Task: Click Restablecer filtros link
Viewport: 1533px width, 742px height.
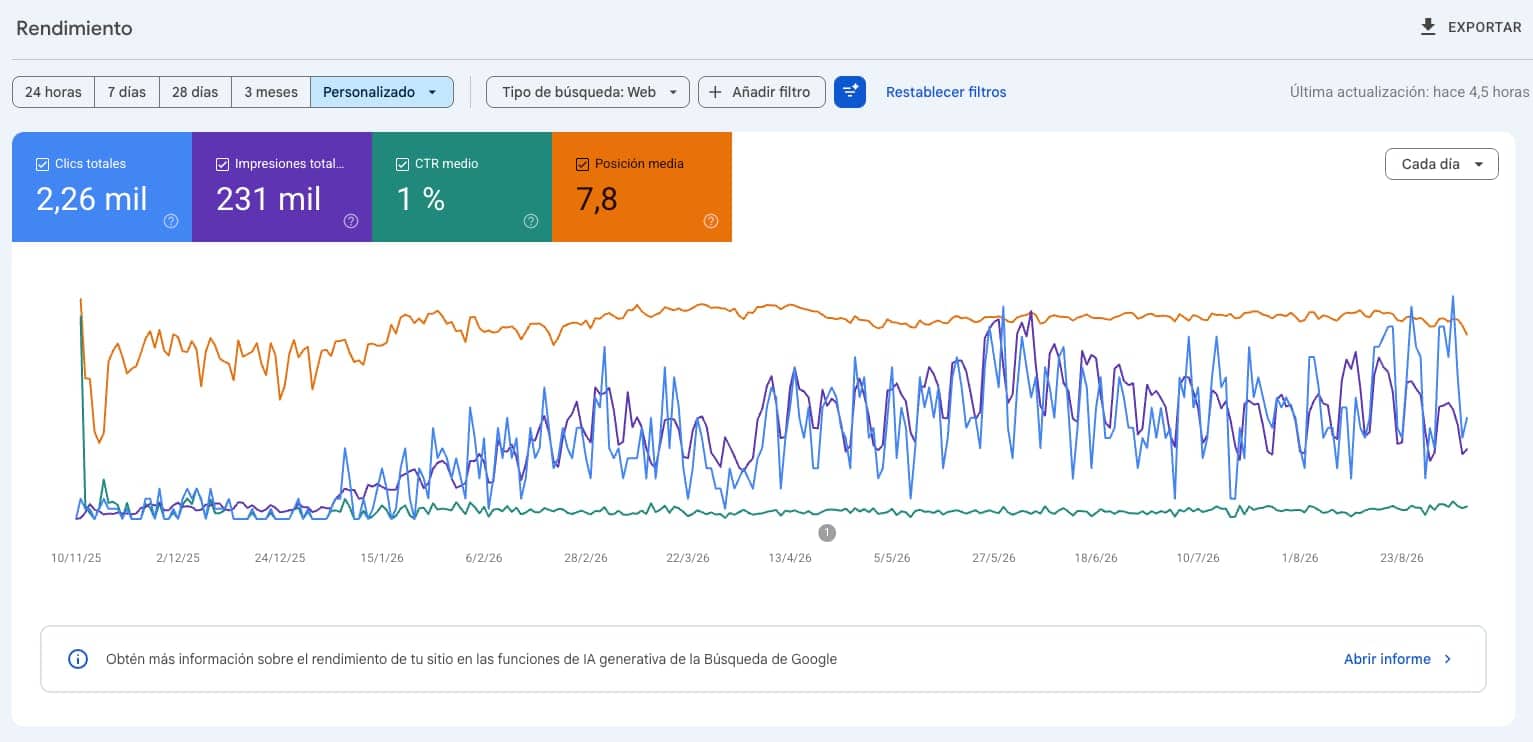Action: (x=946, y=92)
